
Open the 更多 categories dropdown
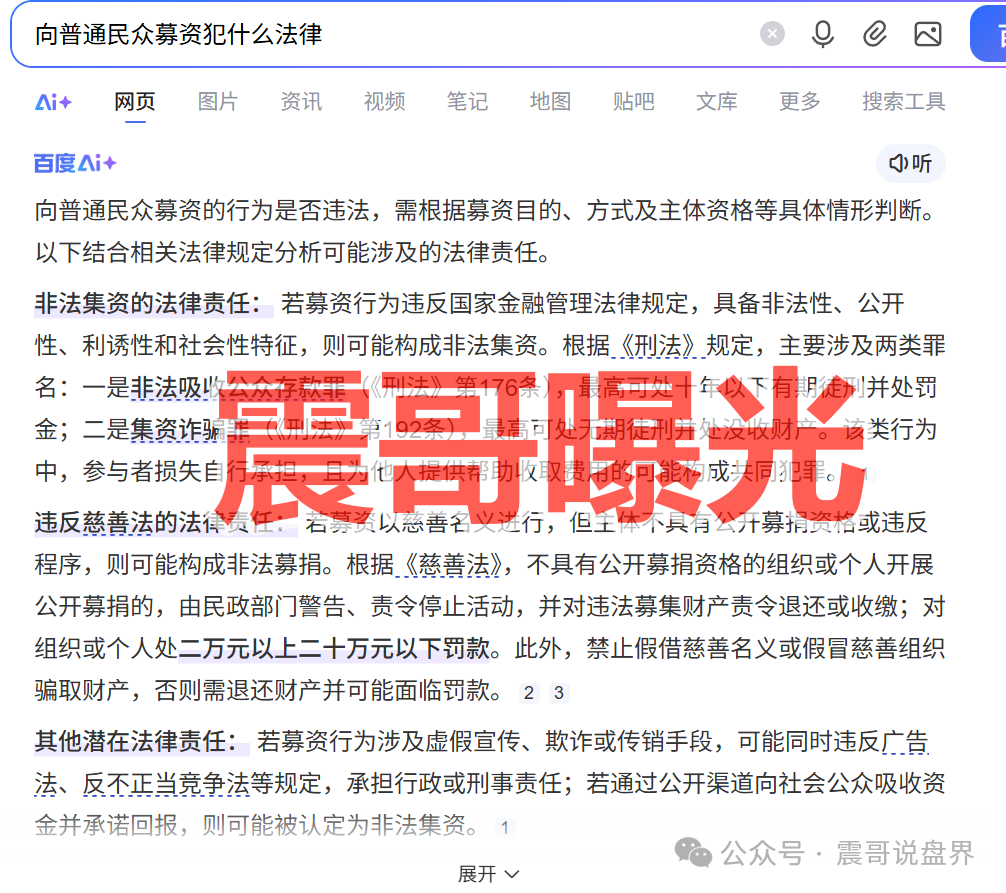point(798,101)
